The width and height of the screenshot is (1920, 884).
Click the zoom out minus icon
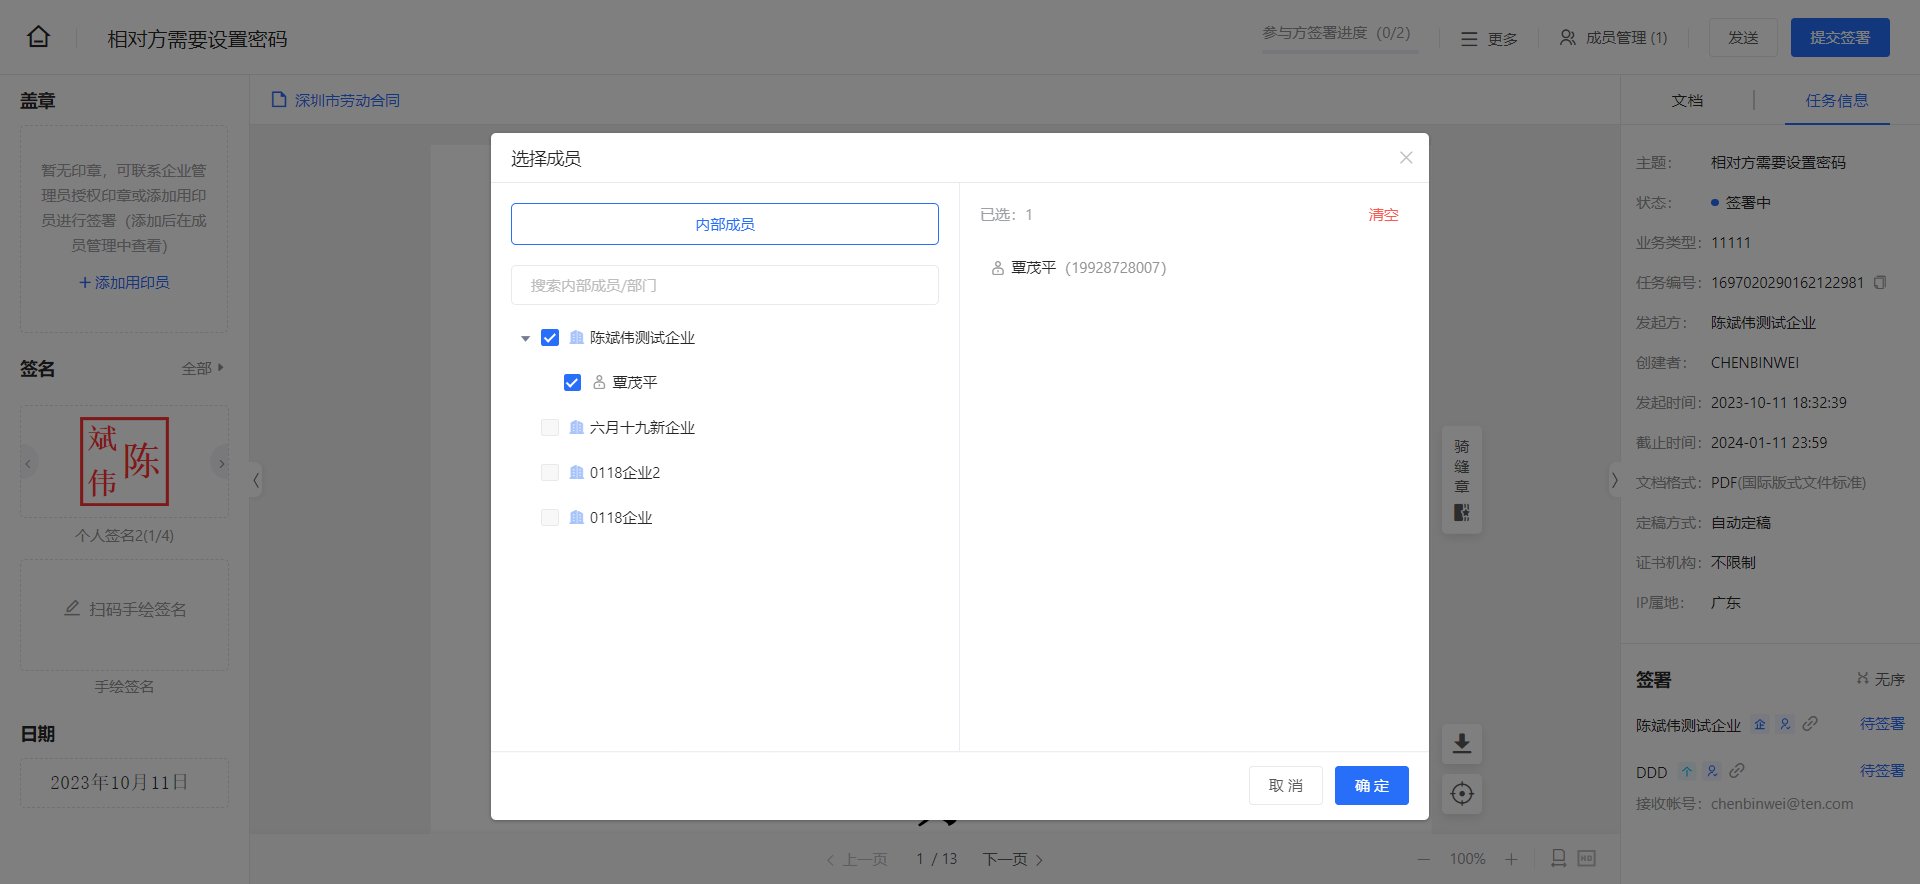pos(1423,859)
